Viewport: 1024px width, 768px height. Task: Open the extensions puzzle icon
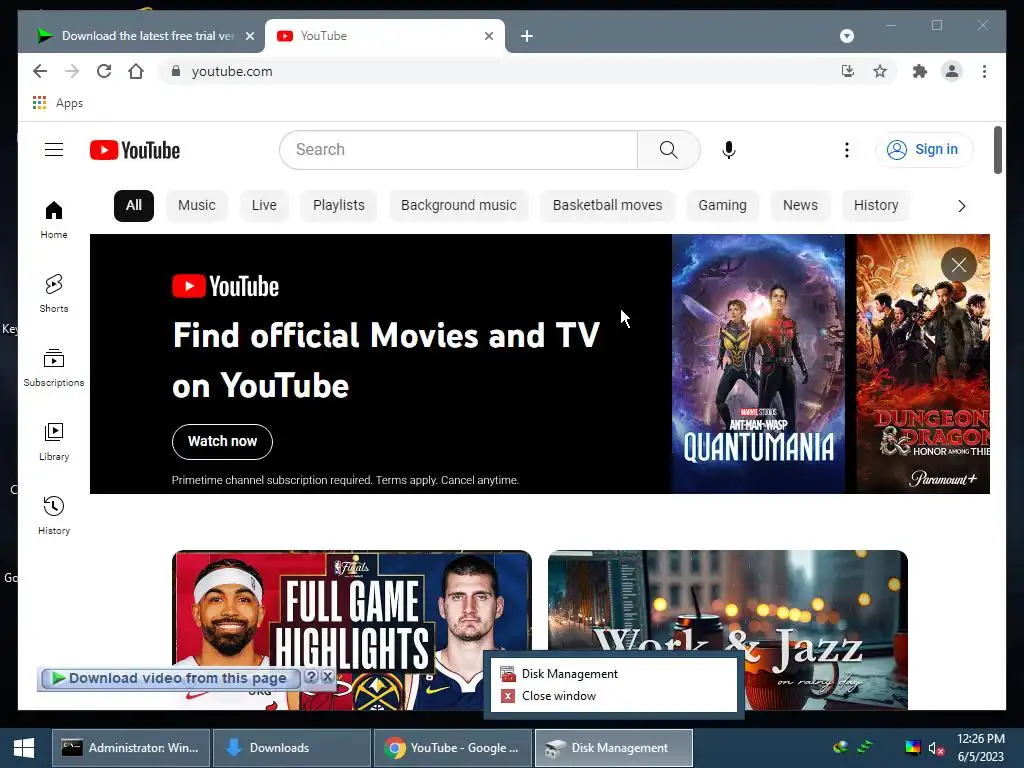pos(920,71)
